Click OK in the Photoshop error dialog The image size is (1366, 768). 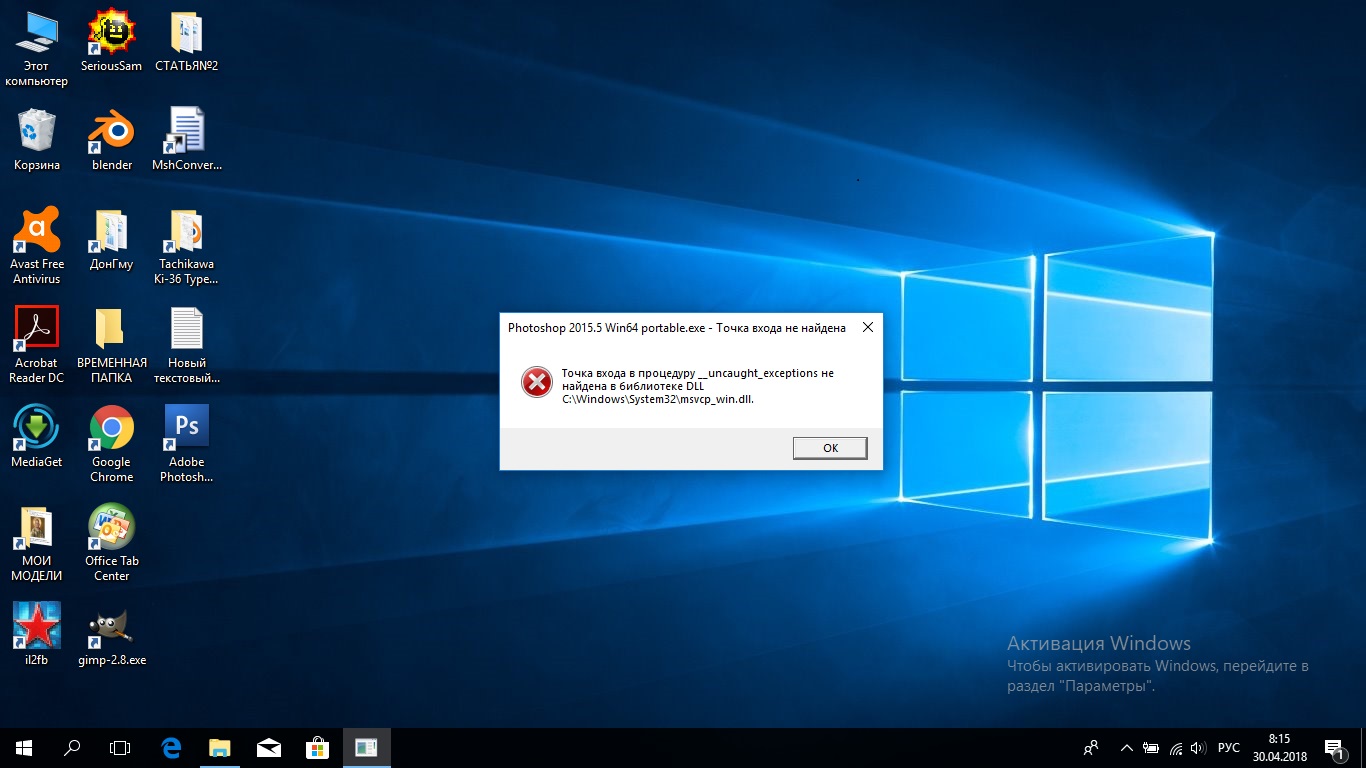tap(830, 448)
